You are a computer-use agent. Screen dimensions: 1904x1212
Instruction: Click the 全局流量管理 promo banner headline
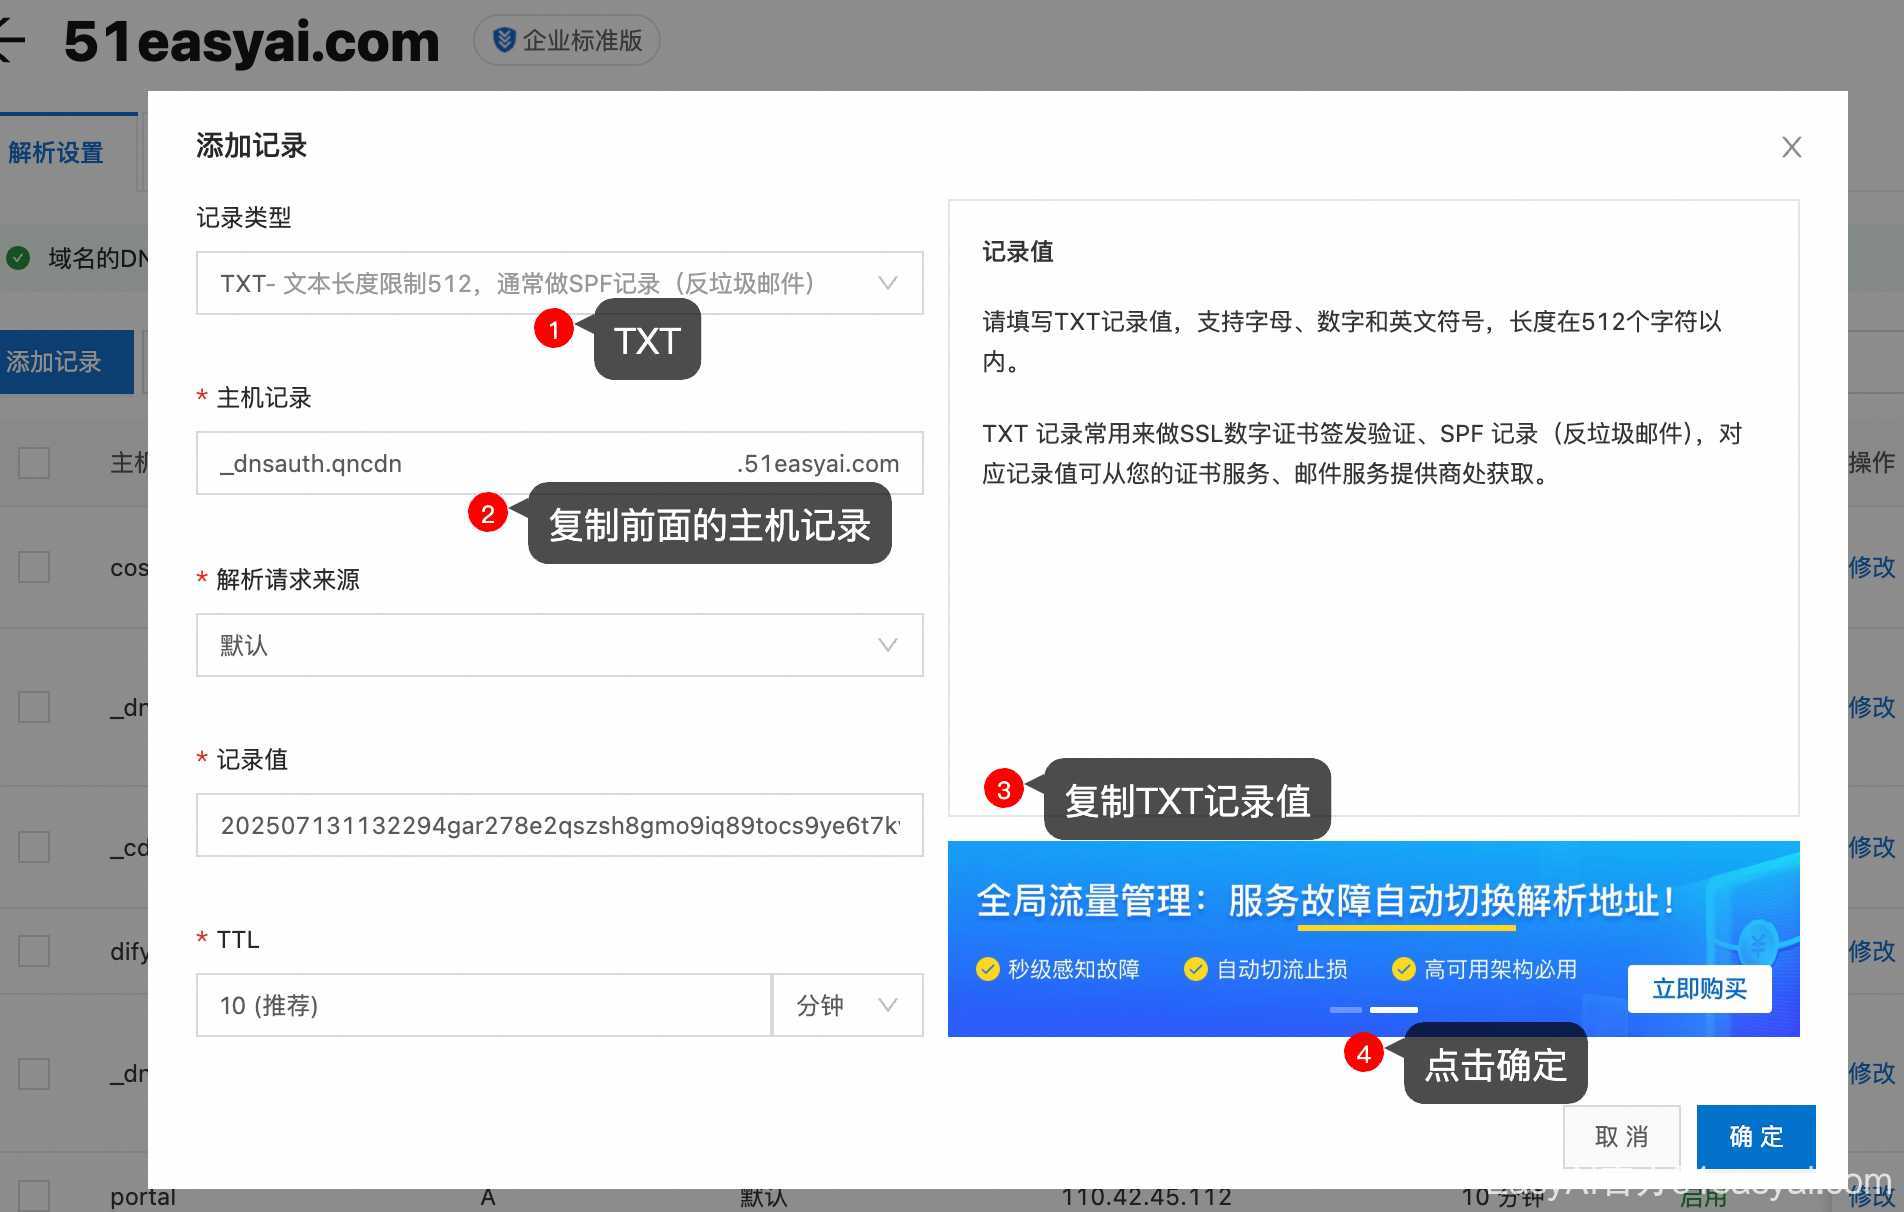tap(1326, 901)
